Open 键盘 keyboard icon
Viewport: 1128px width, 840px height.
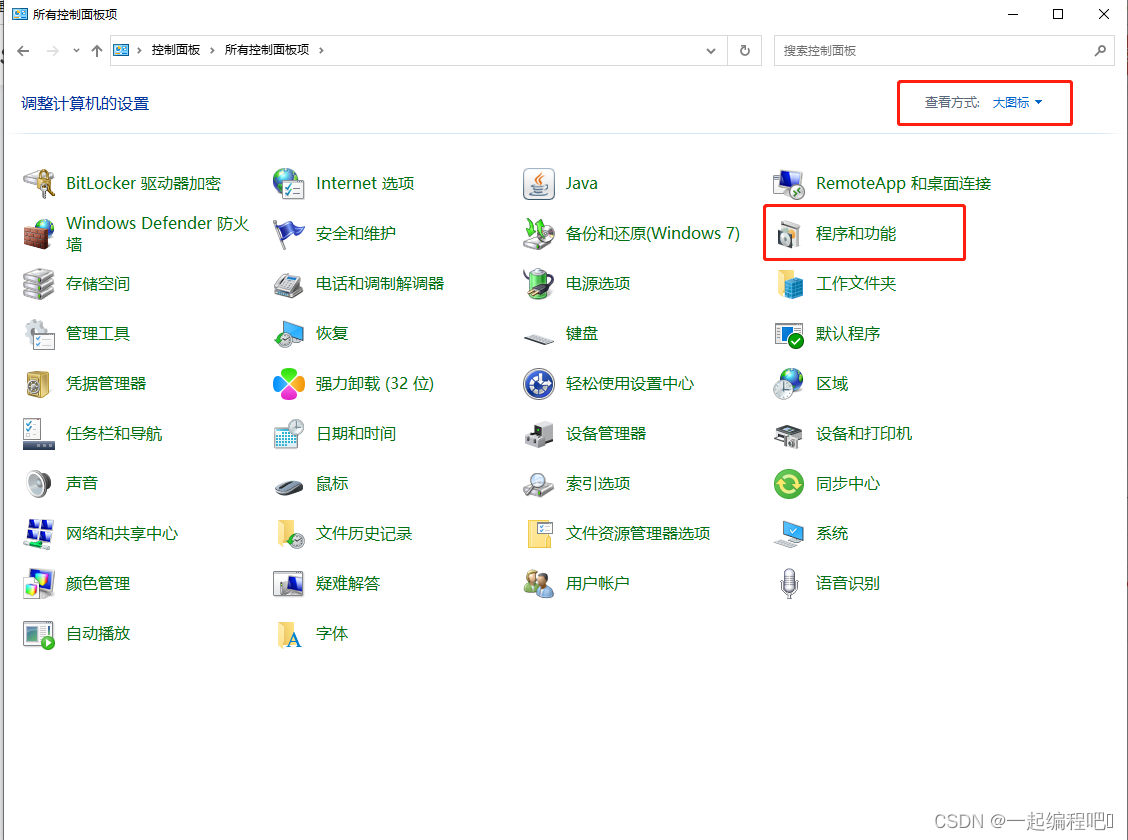coord(539,337)
